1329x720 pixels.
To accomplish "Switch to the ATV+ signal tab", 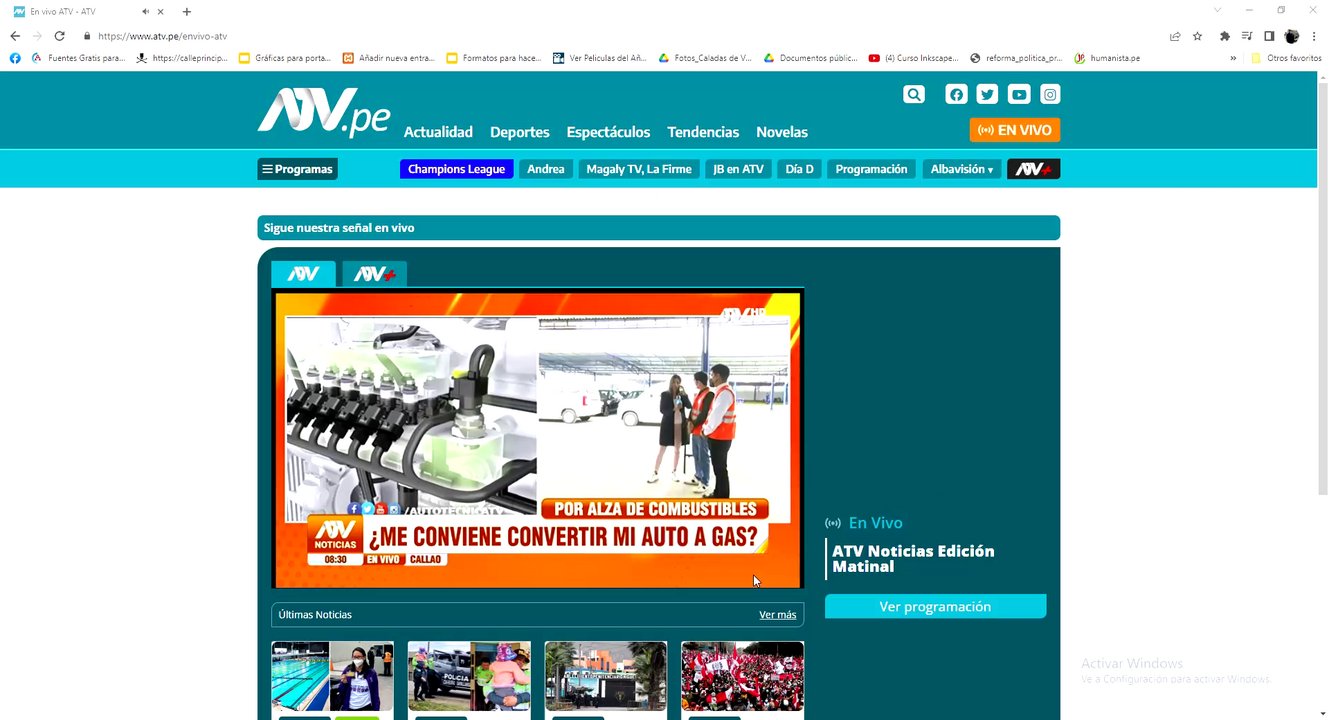I will [x=374, y=274].
